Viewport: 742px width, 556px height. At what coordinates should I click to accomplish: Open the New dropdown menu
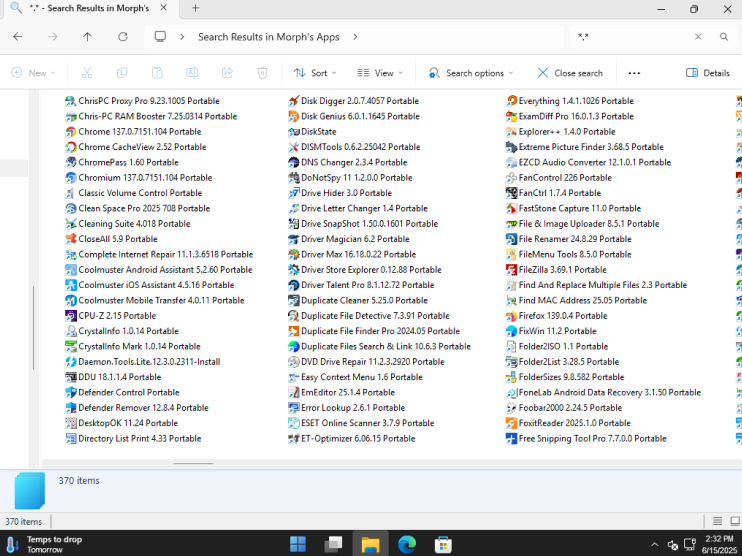[33, 73]
